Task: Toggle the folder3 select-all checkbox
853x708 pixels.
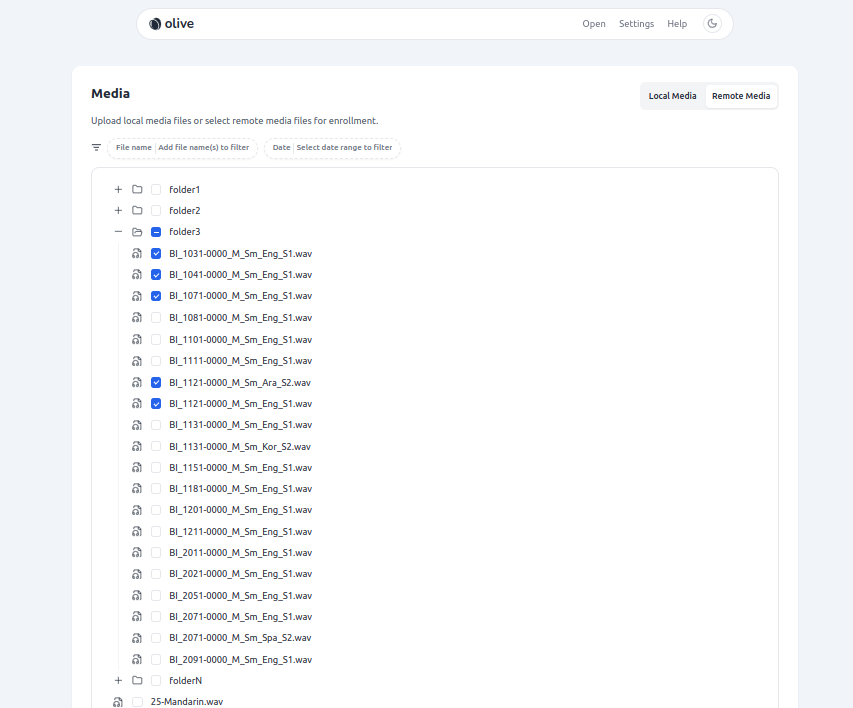Action: click(156, 232)
